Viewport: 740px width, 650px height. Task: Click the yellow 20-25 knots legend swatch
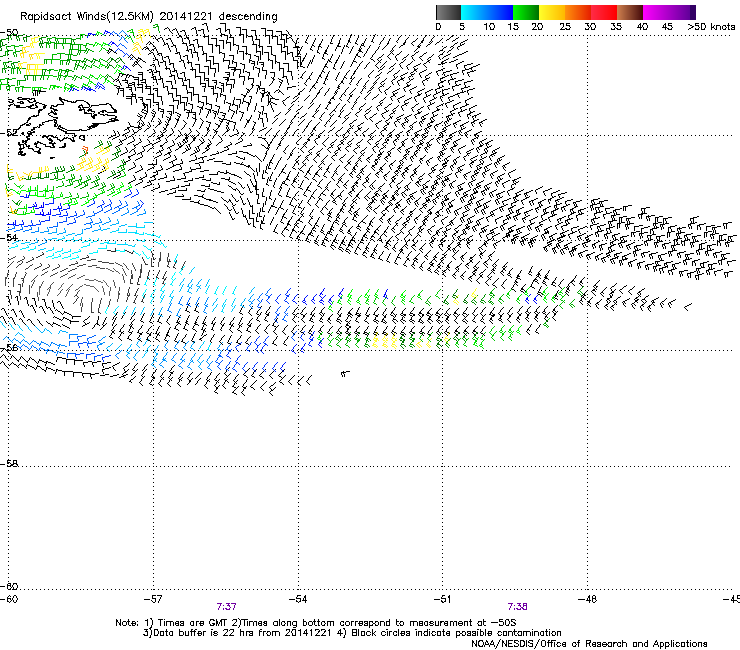[552, 12]
